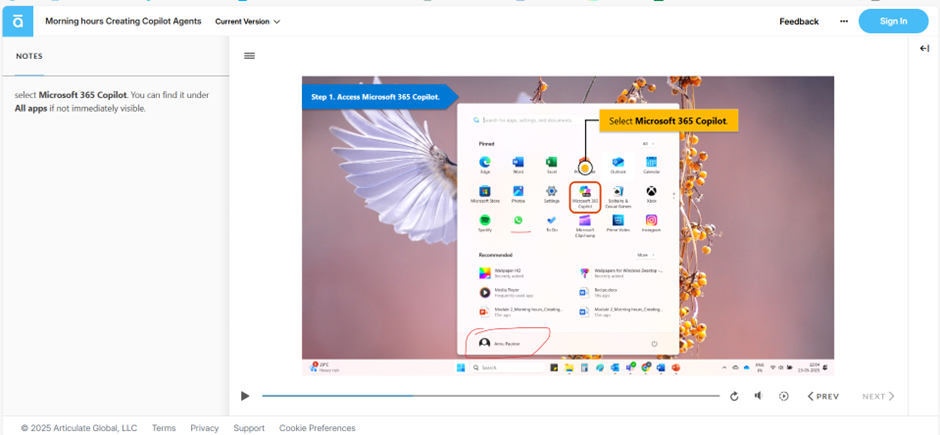The image size is (940, 435).
Task: Replay the slide using the replay icon
Action: click(x=734, y=397)
